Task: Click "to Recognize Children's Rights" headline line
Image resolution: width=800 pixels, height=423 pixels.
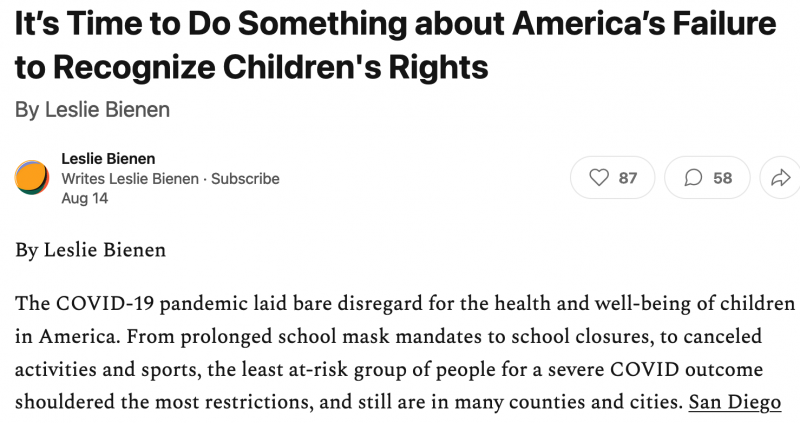Action: point(252,66)
